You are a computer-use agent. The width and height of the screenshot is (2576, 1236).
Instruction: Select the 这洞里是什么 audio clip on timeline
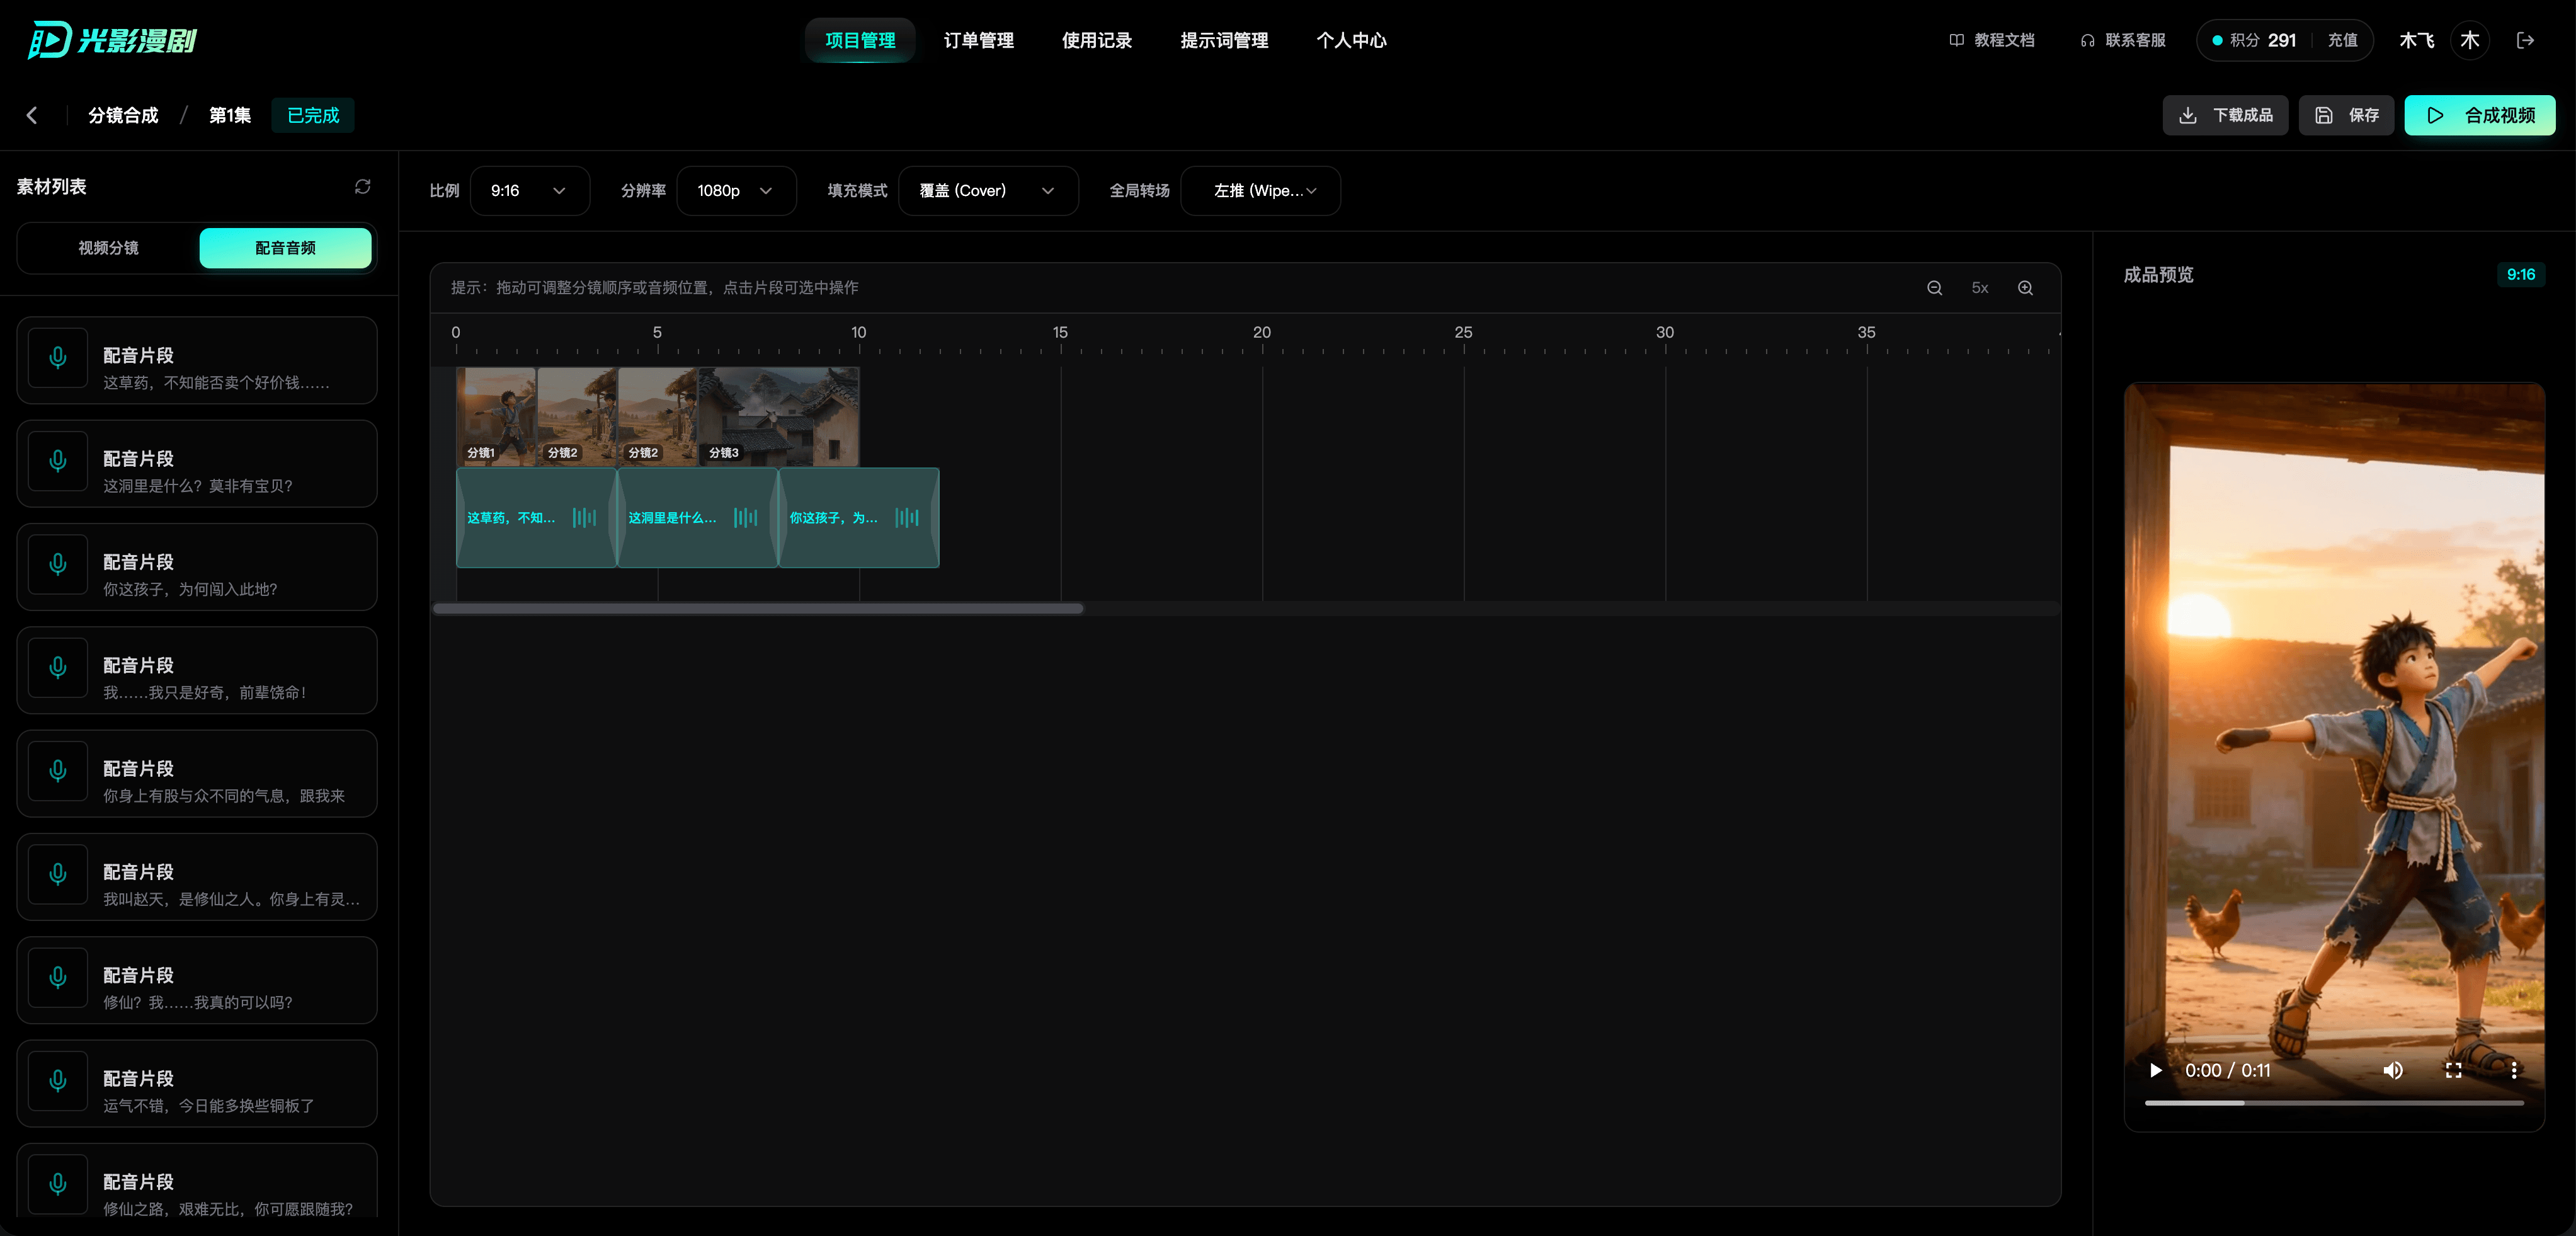point(697,518)
